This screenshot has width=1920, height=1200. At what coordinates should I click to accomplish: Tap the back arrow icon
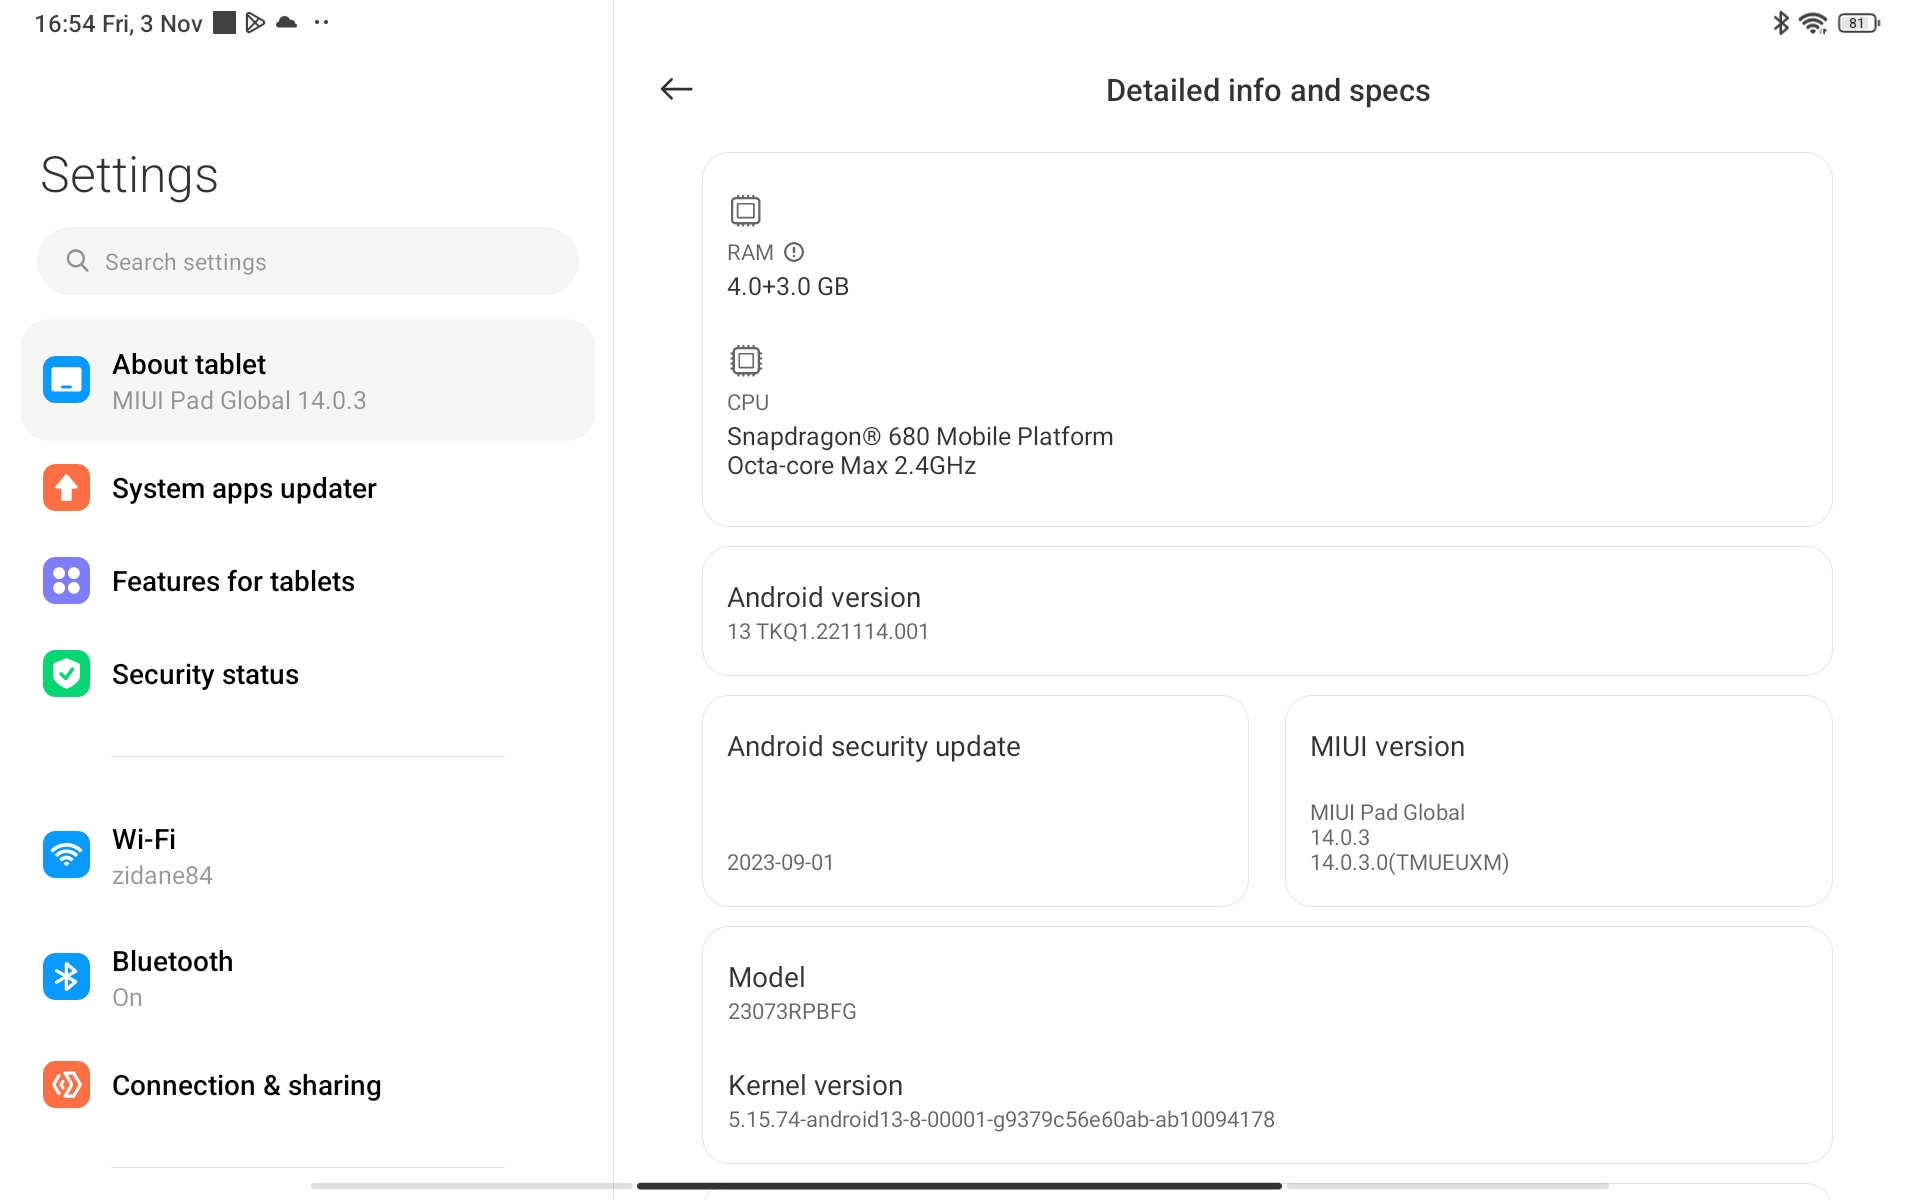click(676, 89)
